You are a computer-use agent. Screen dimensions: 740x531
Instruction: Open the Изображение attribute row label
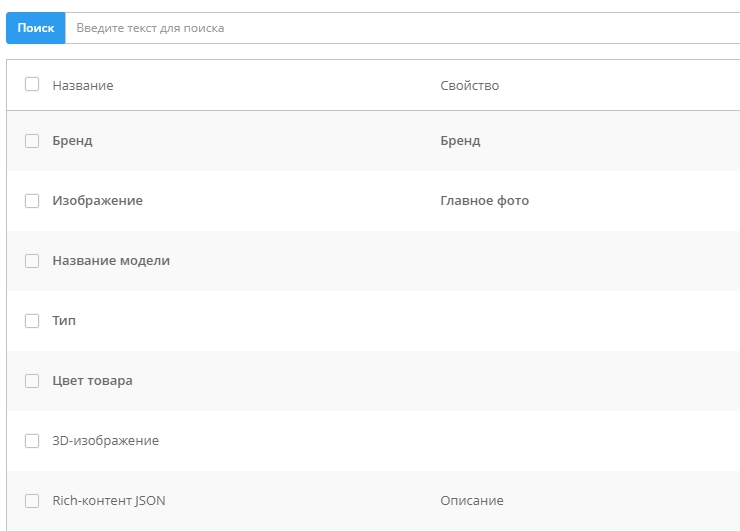pyautogui.click(x=97, y=201)
